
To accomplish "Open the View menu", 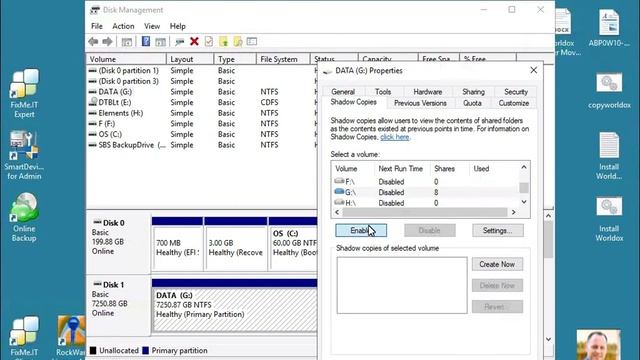I will point(152,26).
